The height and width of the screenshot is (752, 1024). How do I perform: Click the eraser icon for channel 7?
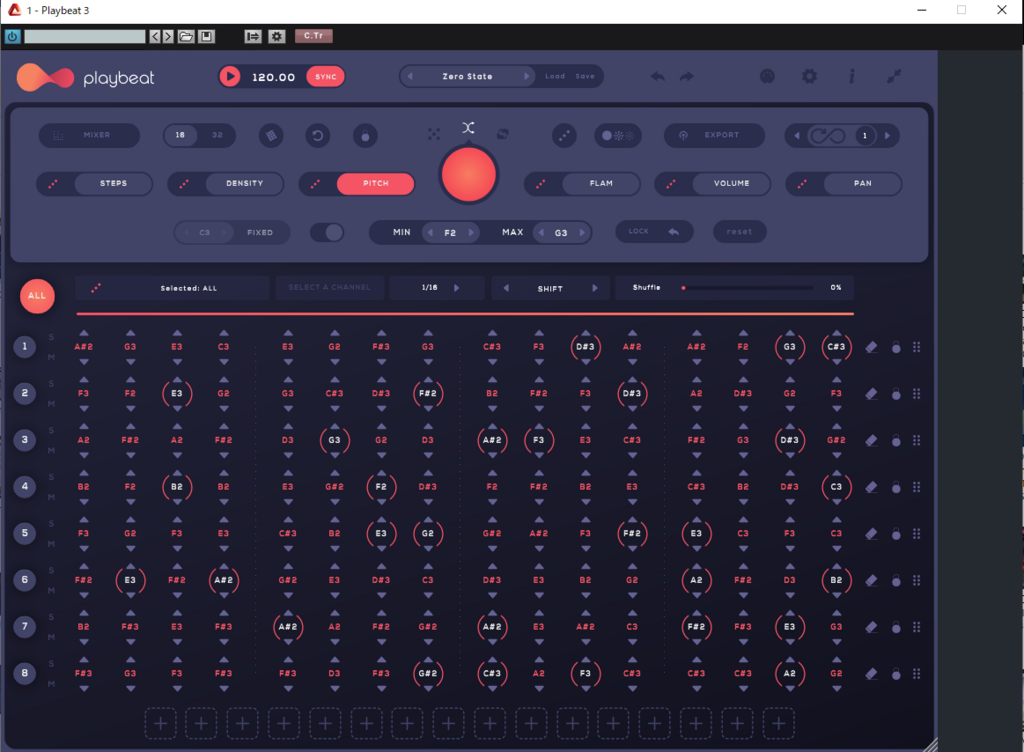871,627
